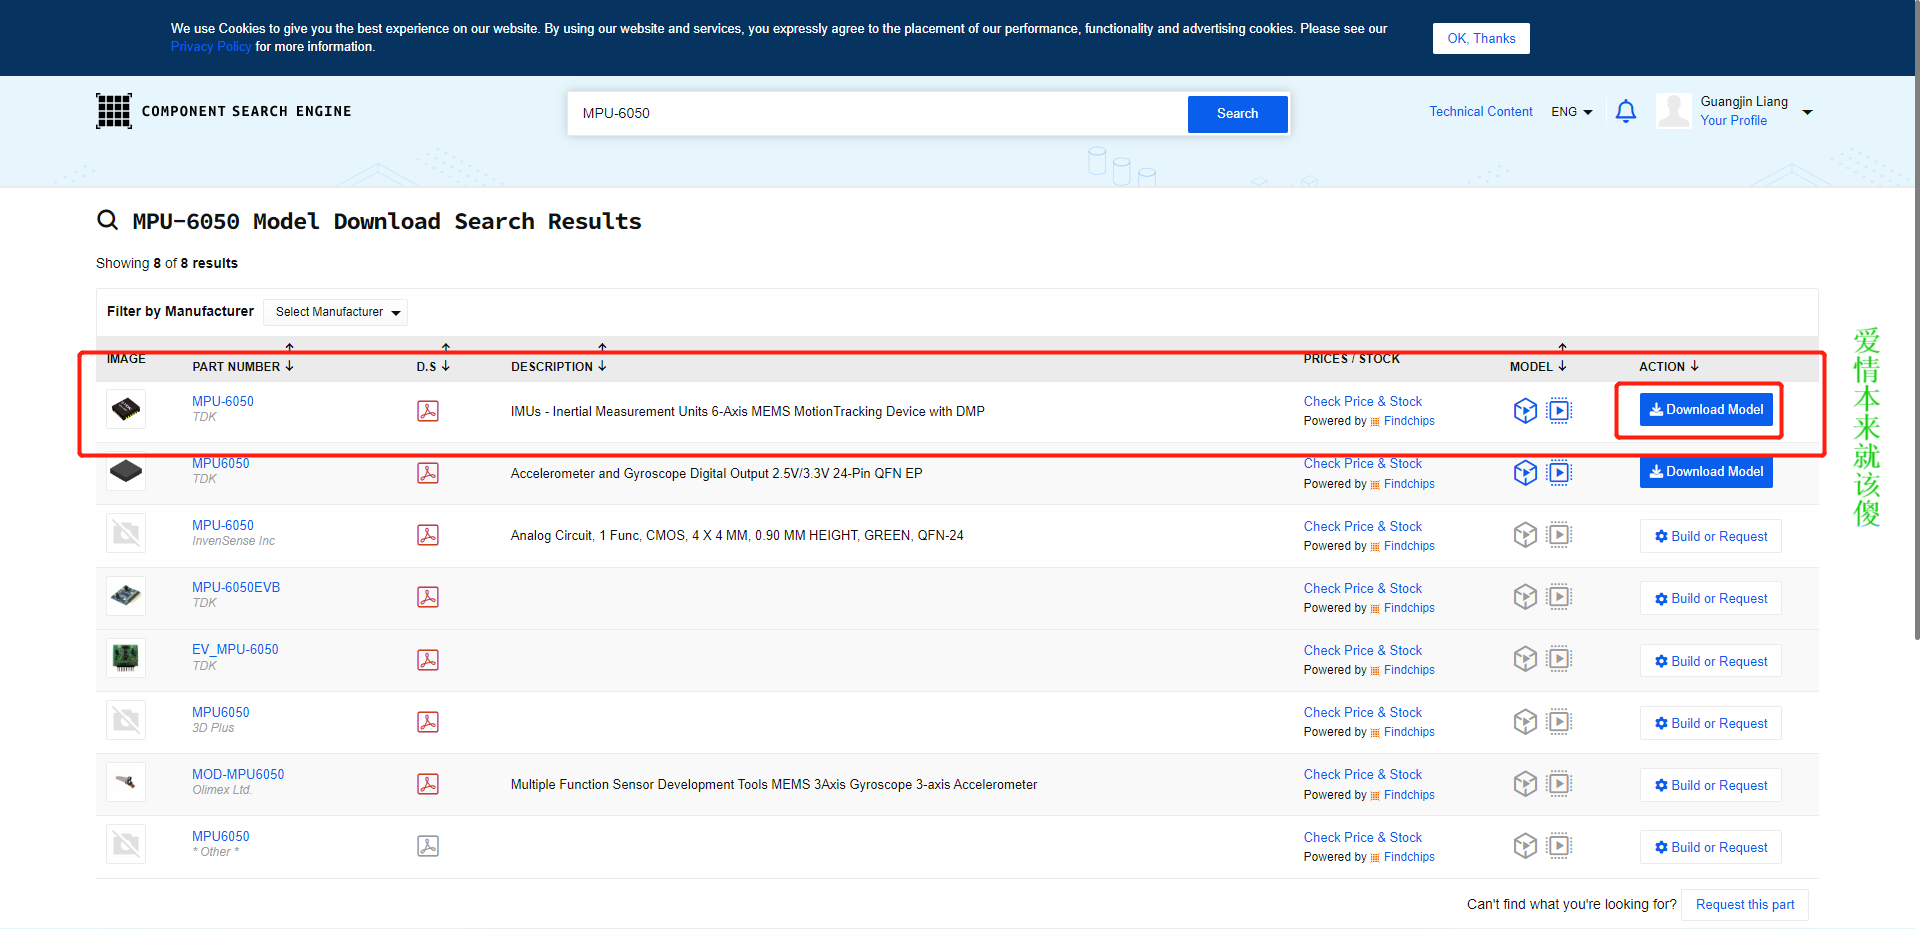
Task: Open MOD-MPU6050 thumbnail image
Action: [x=126, y=782]
